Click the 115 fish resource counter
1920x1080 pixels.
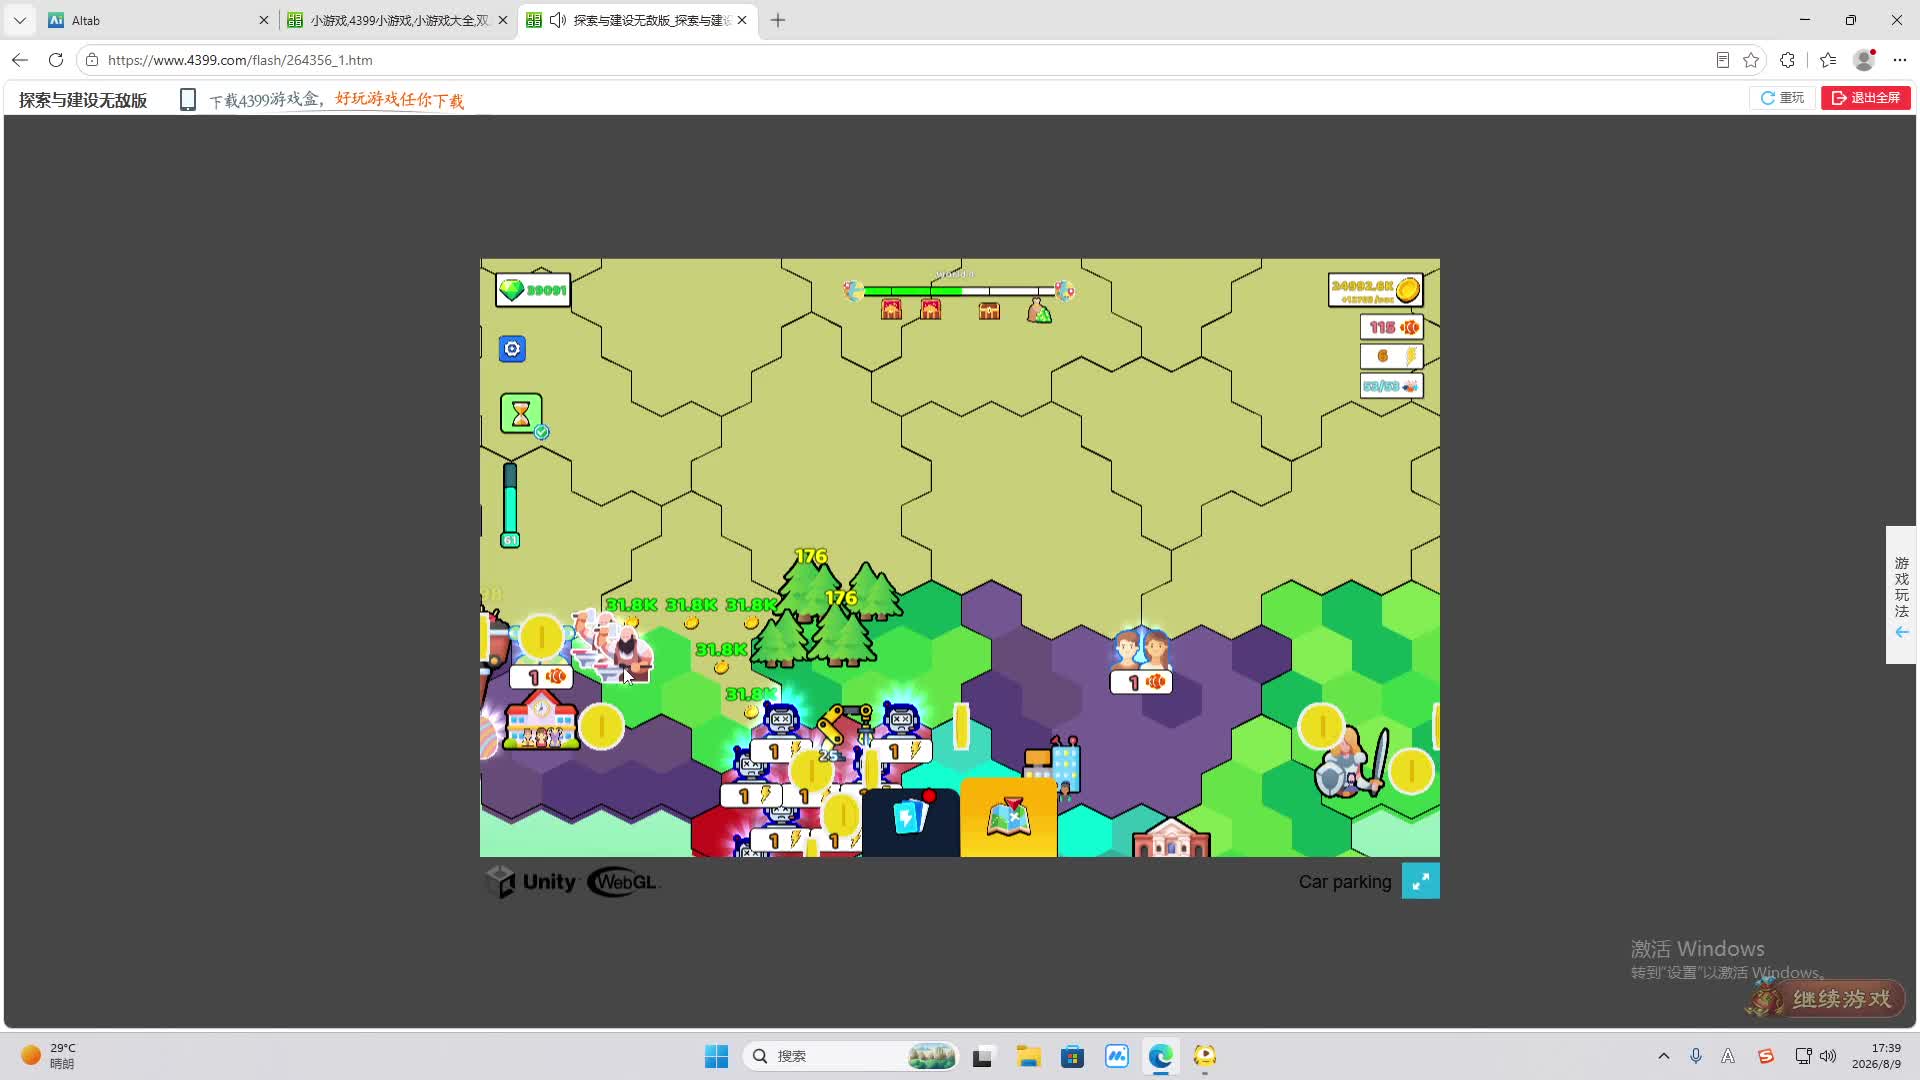pos(1392,327)
